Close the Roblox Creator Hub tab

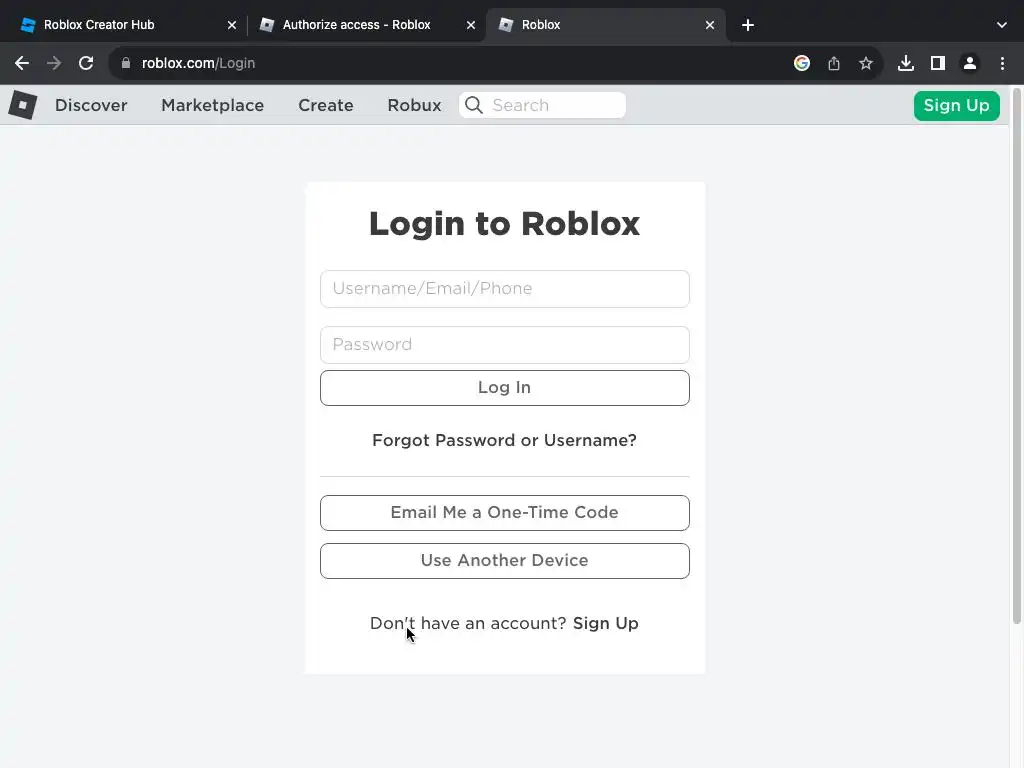[x=232, y=25]
